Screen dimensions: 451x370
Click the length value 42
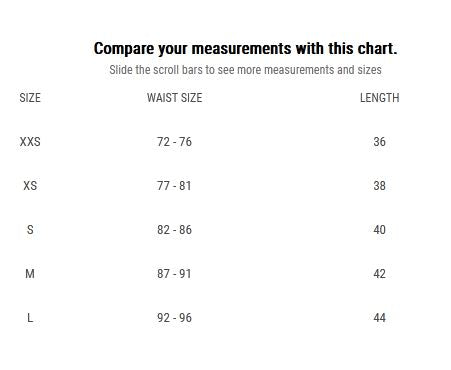click(x=379, y=274)
